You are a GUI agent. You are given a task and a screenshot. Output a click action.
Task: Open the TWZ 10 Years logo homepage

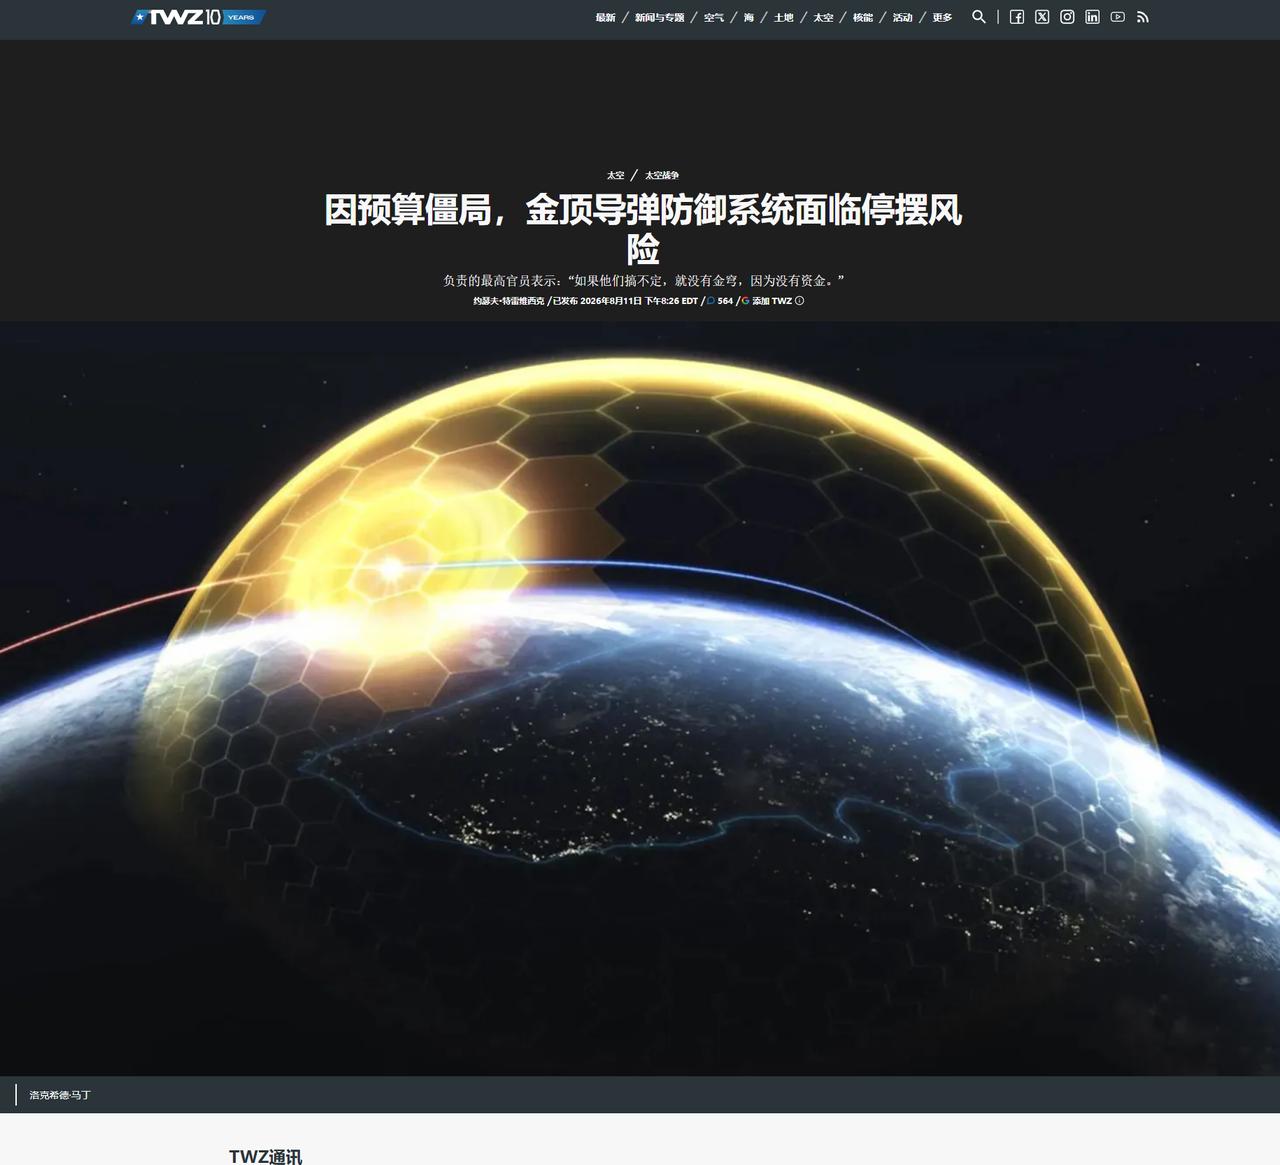point(198,17)
